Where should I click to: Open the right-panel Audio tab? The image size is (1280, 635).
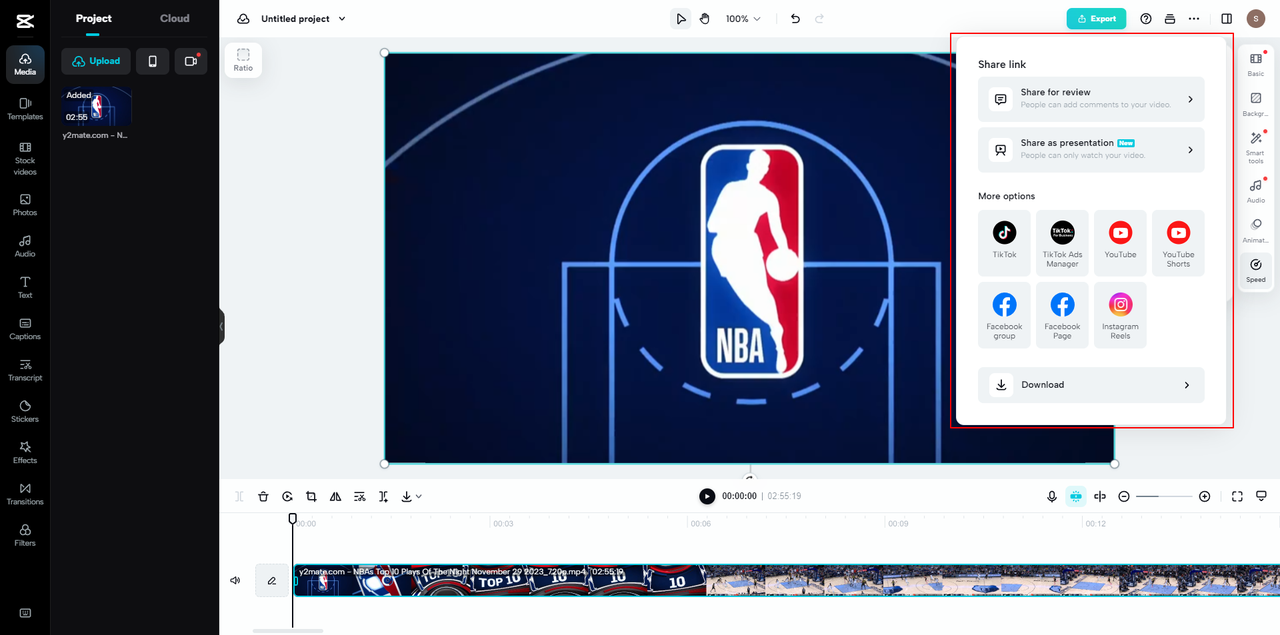(x=1256, y=191)
